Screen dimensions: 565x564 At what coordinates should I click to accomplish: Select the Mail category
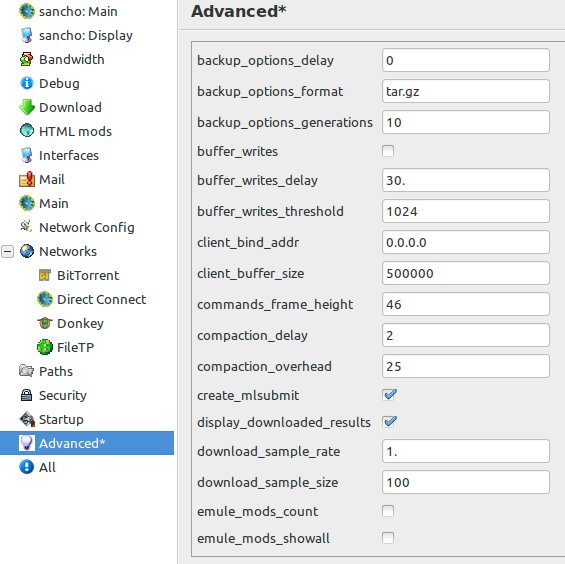pyautogui.click(x=52, y=179)
